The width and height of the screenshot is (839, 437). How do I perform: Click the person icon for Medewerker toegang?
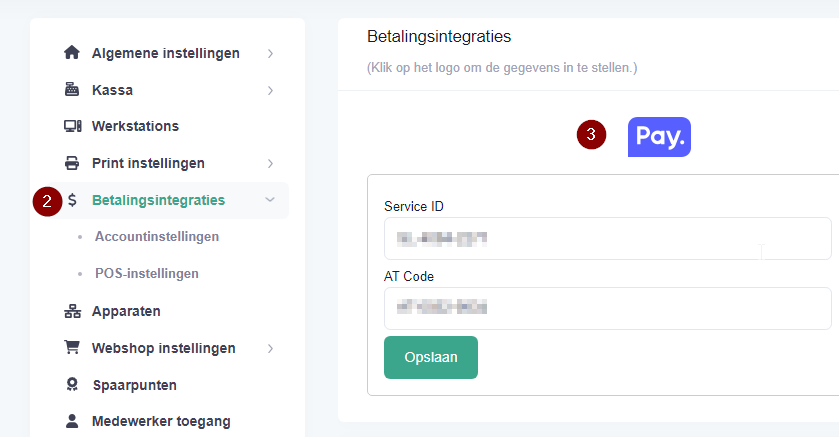(72, 421)
